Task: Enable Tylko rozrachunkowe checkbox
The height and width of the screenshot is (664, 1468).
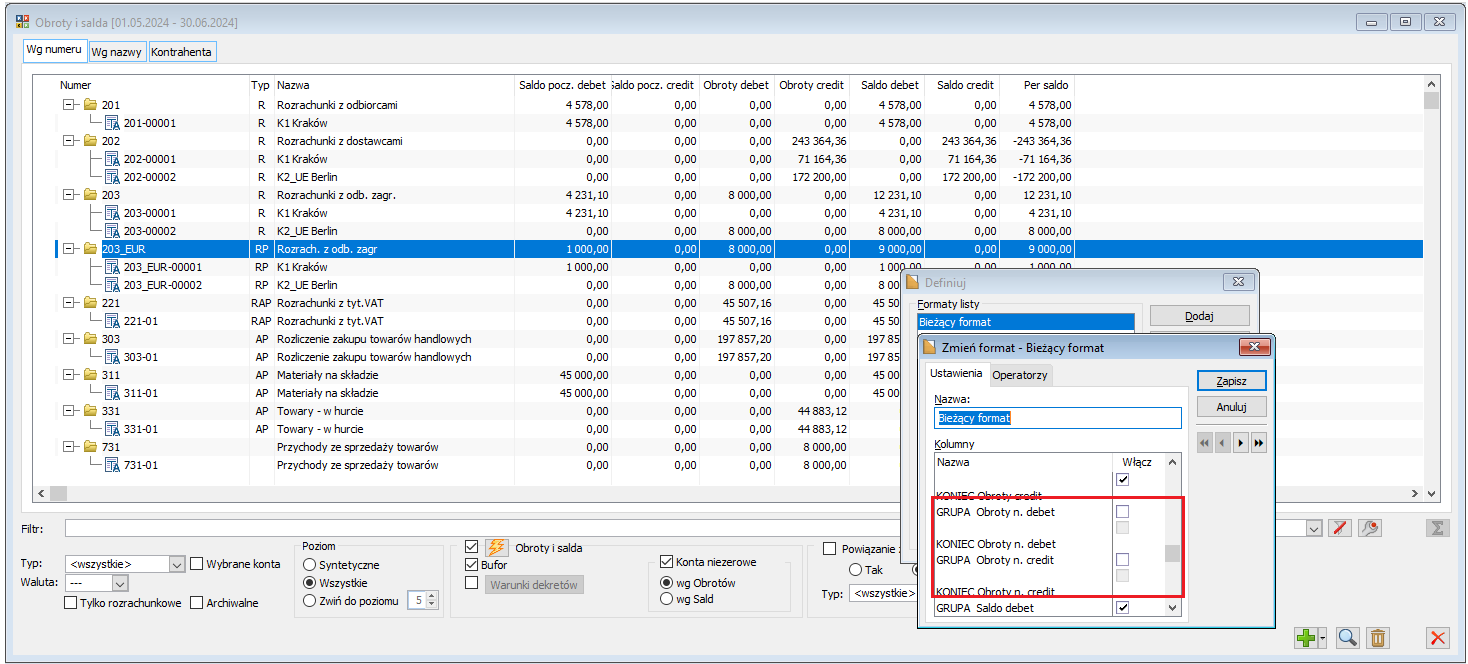Action: pyautogui.click(x=70, y=602)
